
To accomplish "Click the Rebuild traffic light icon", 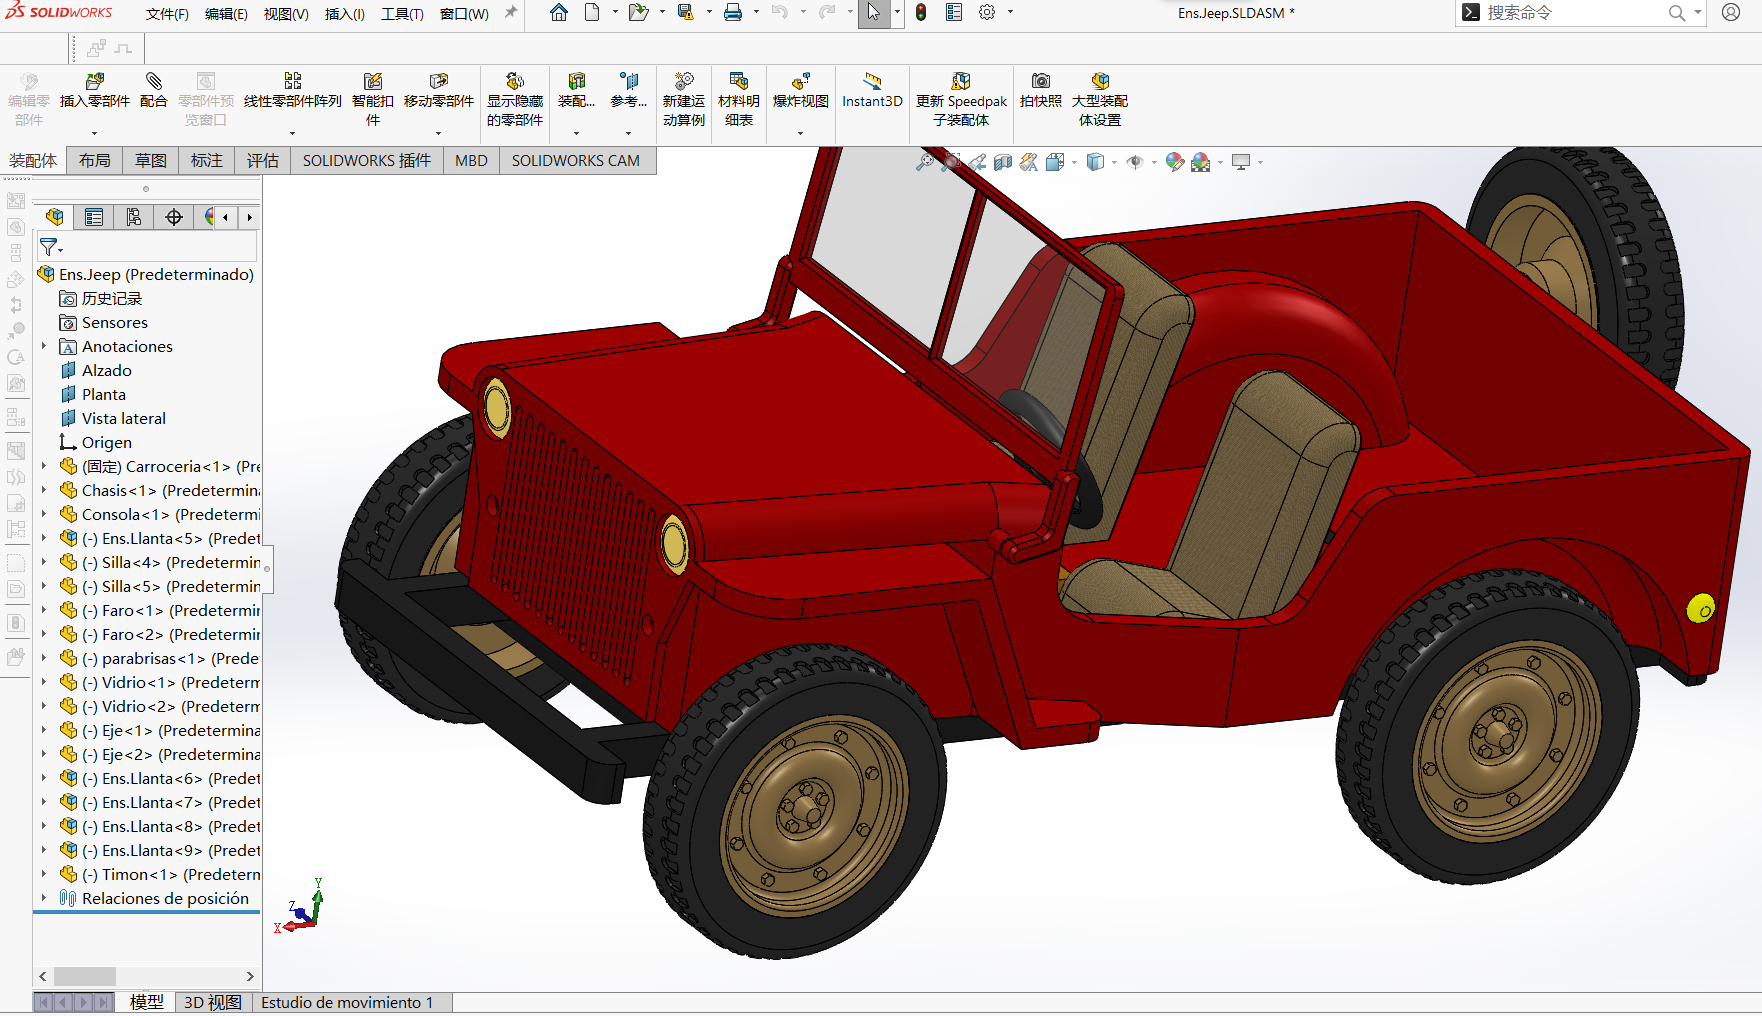I will [920, 13].
